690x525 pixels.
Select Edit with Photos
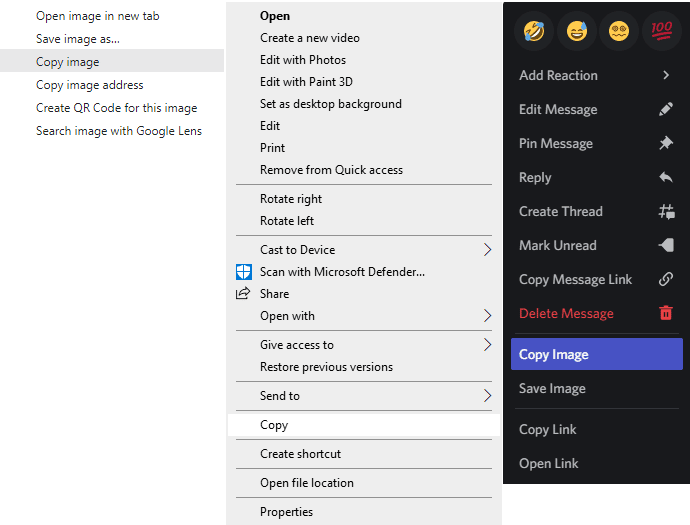[x=303, y=60]
